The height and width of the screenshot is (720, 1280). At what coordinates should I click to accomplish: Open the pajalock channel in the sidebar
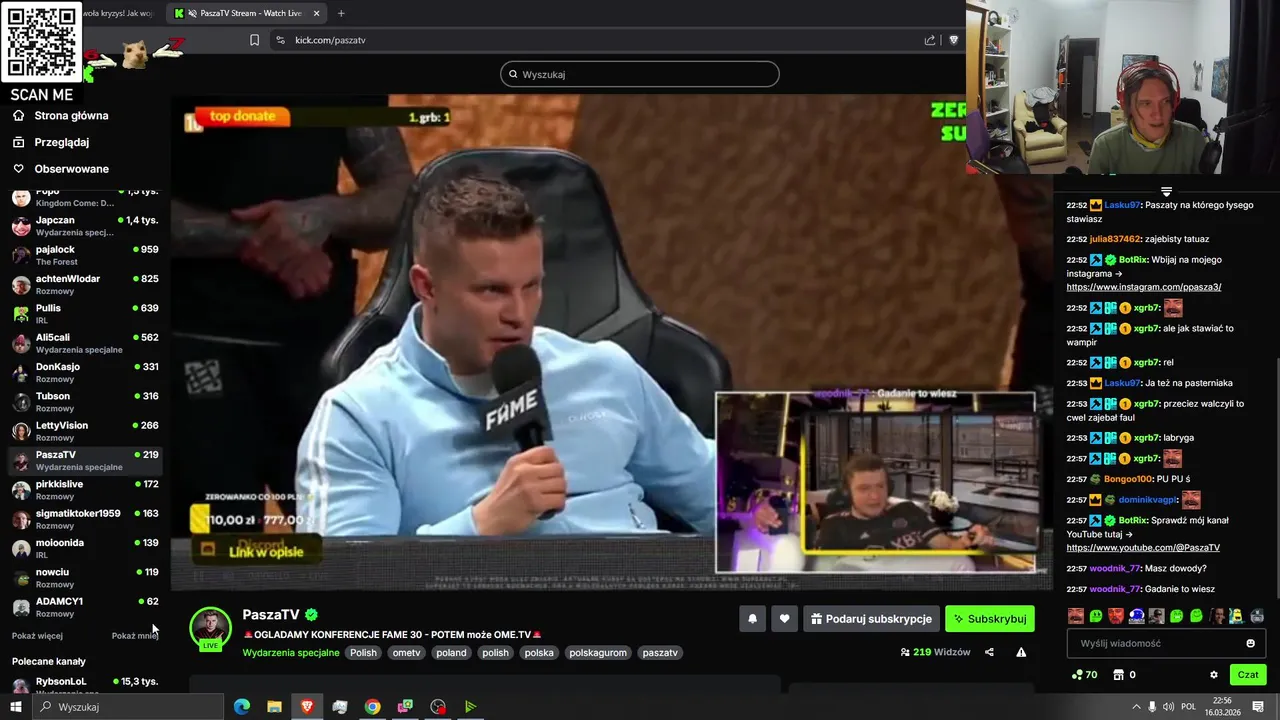tap(84, 255)
